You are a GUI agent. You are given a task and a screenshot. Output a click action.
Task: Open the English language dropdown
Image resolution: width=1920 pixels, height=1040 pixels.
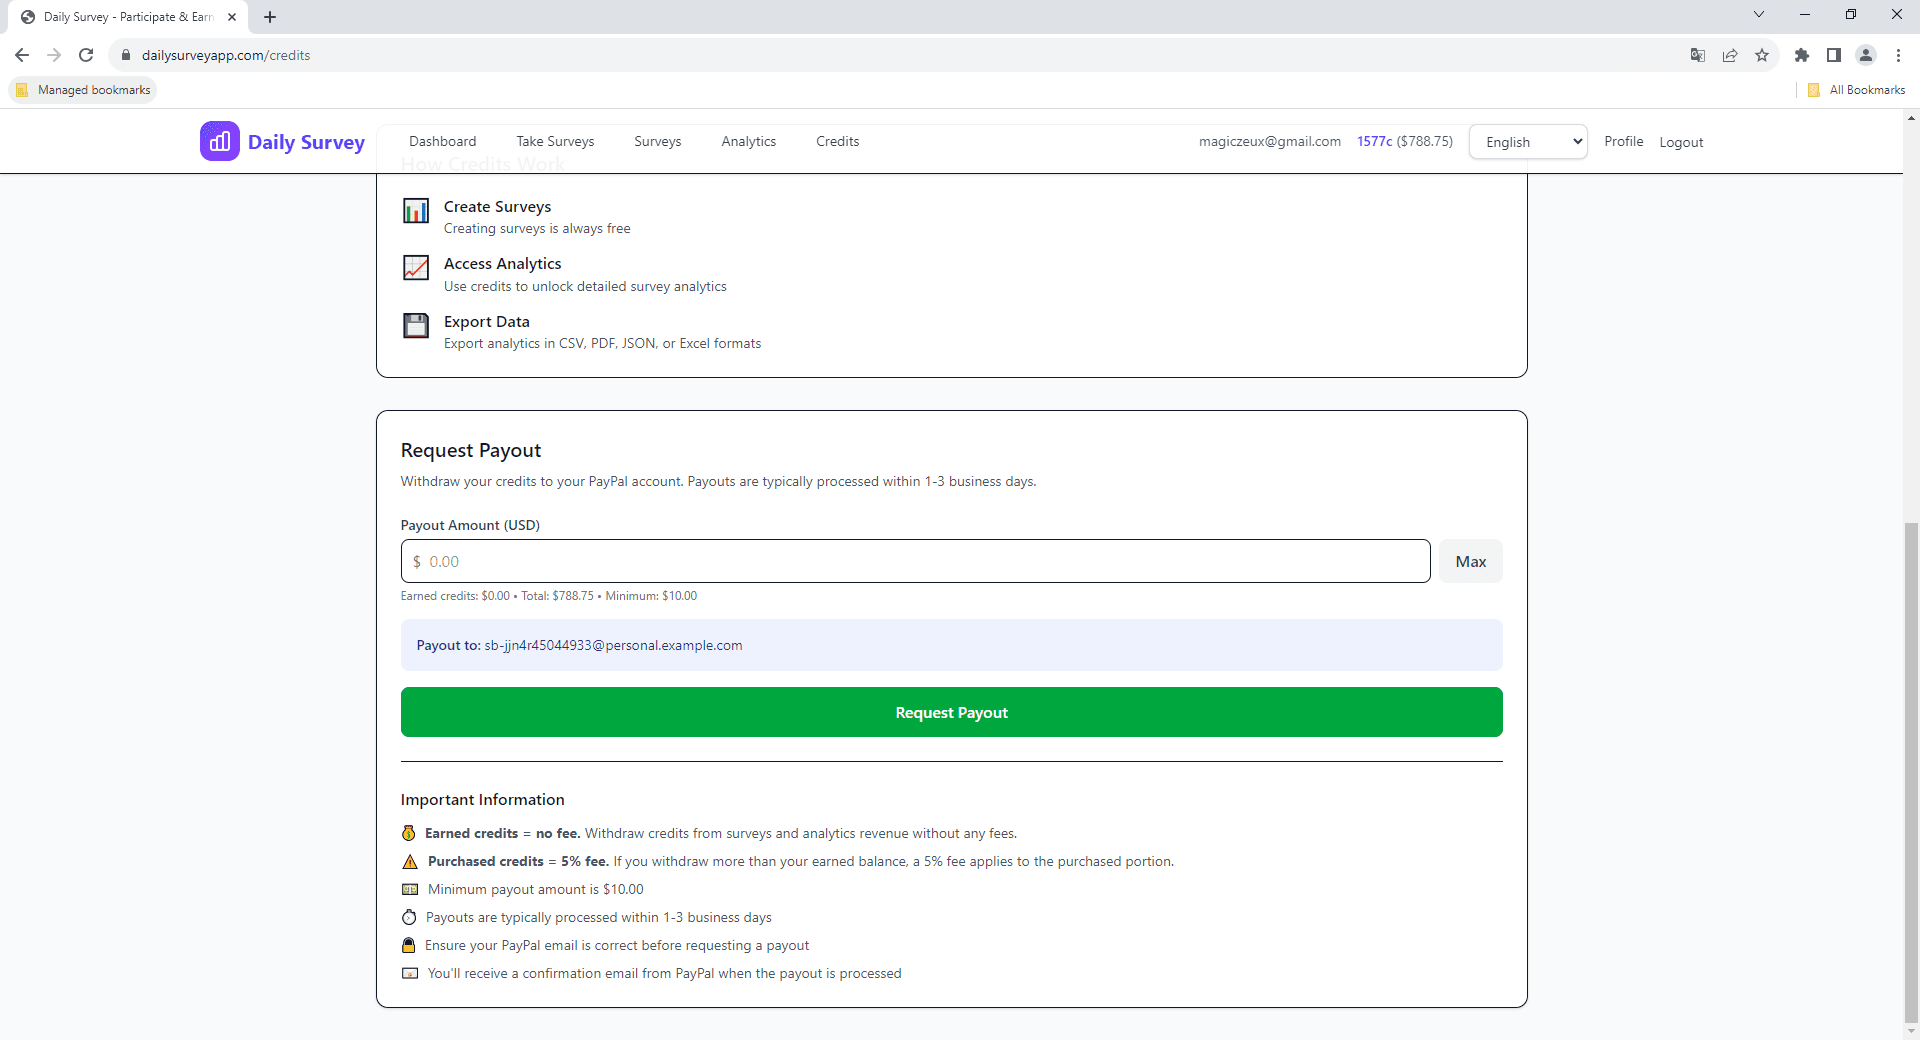pos(1528,141)
